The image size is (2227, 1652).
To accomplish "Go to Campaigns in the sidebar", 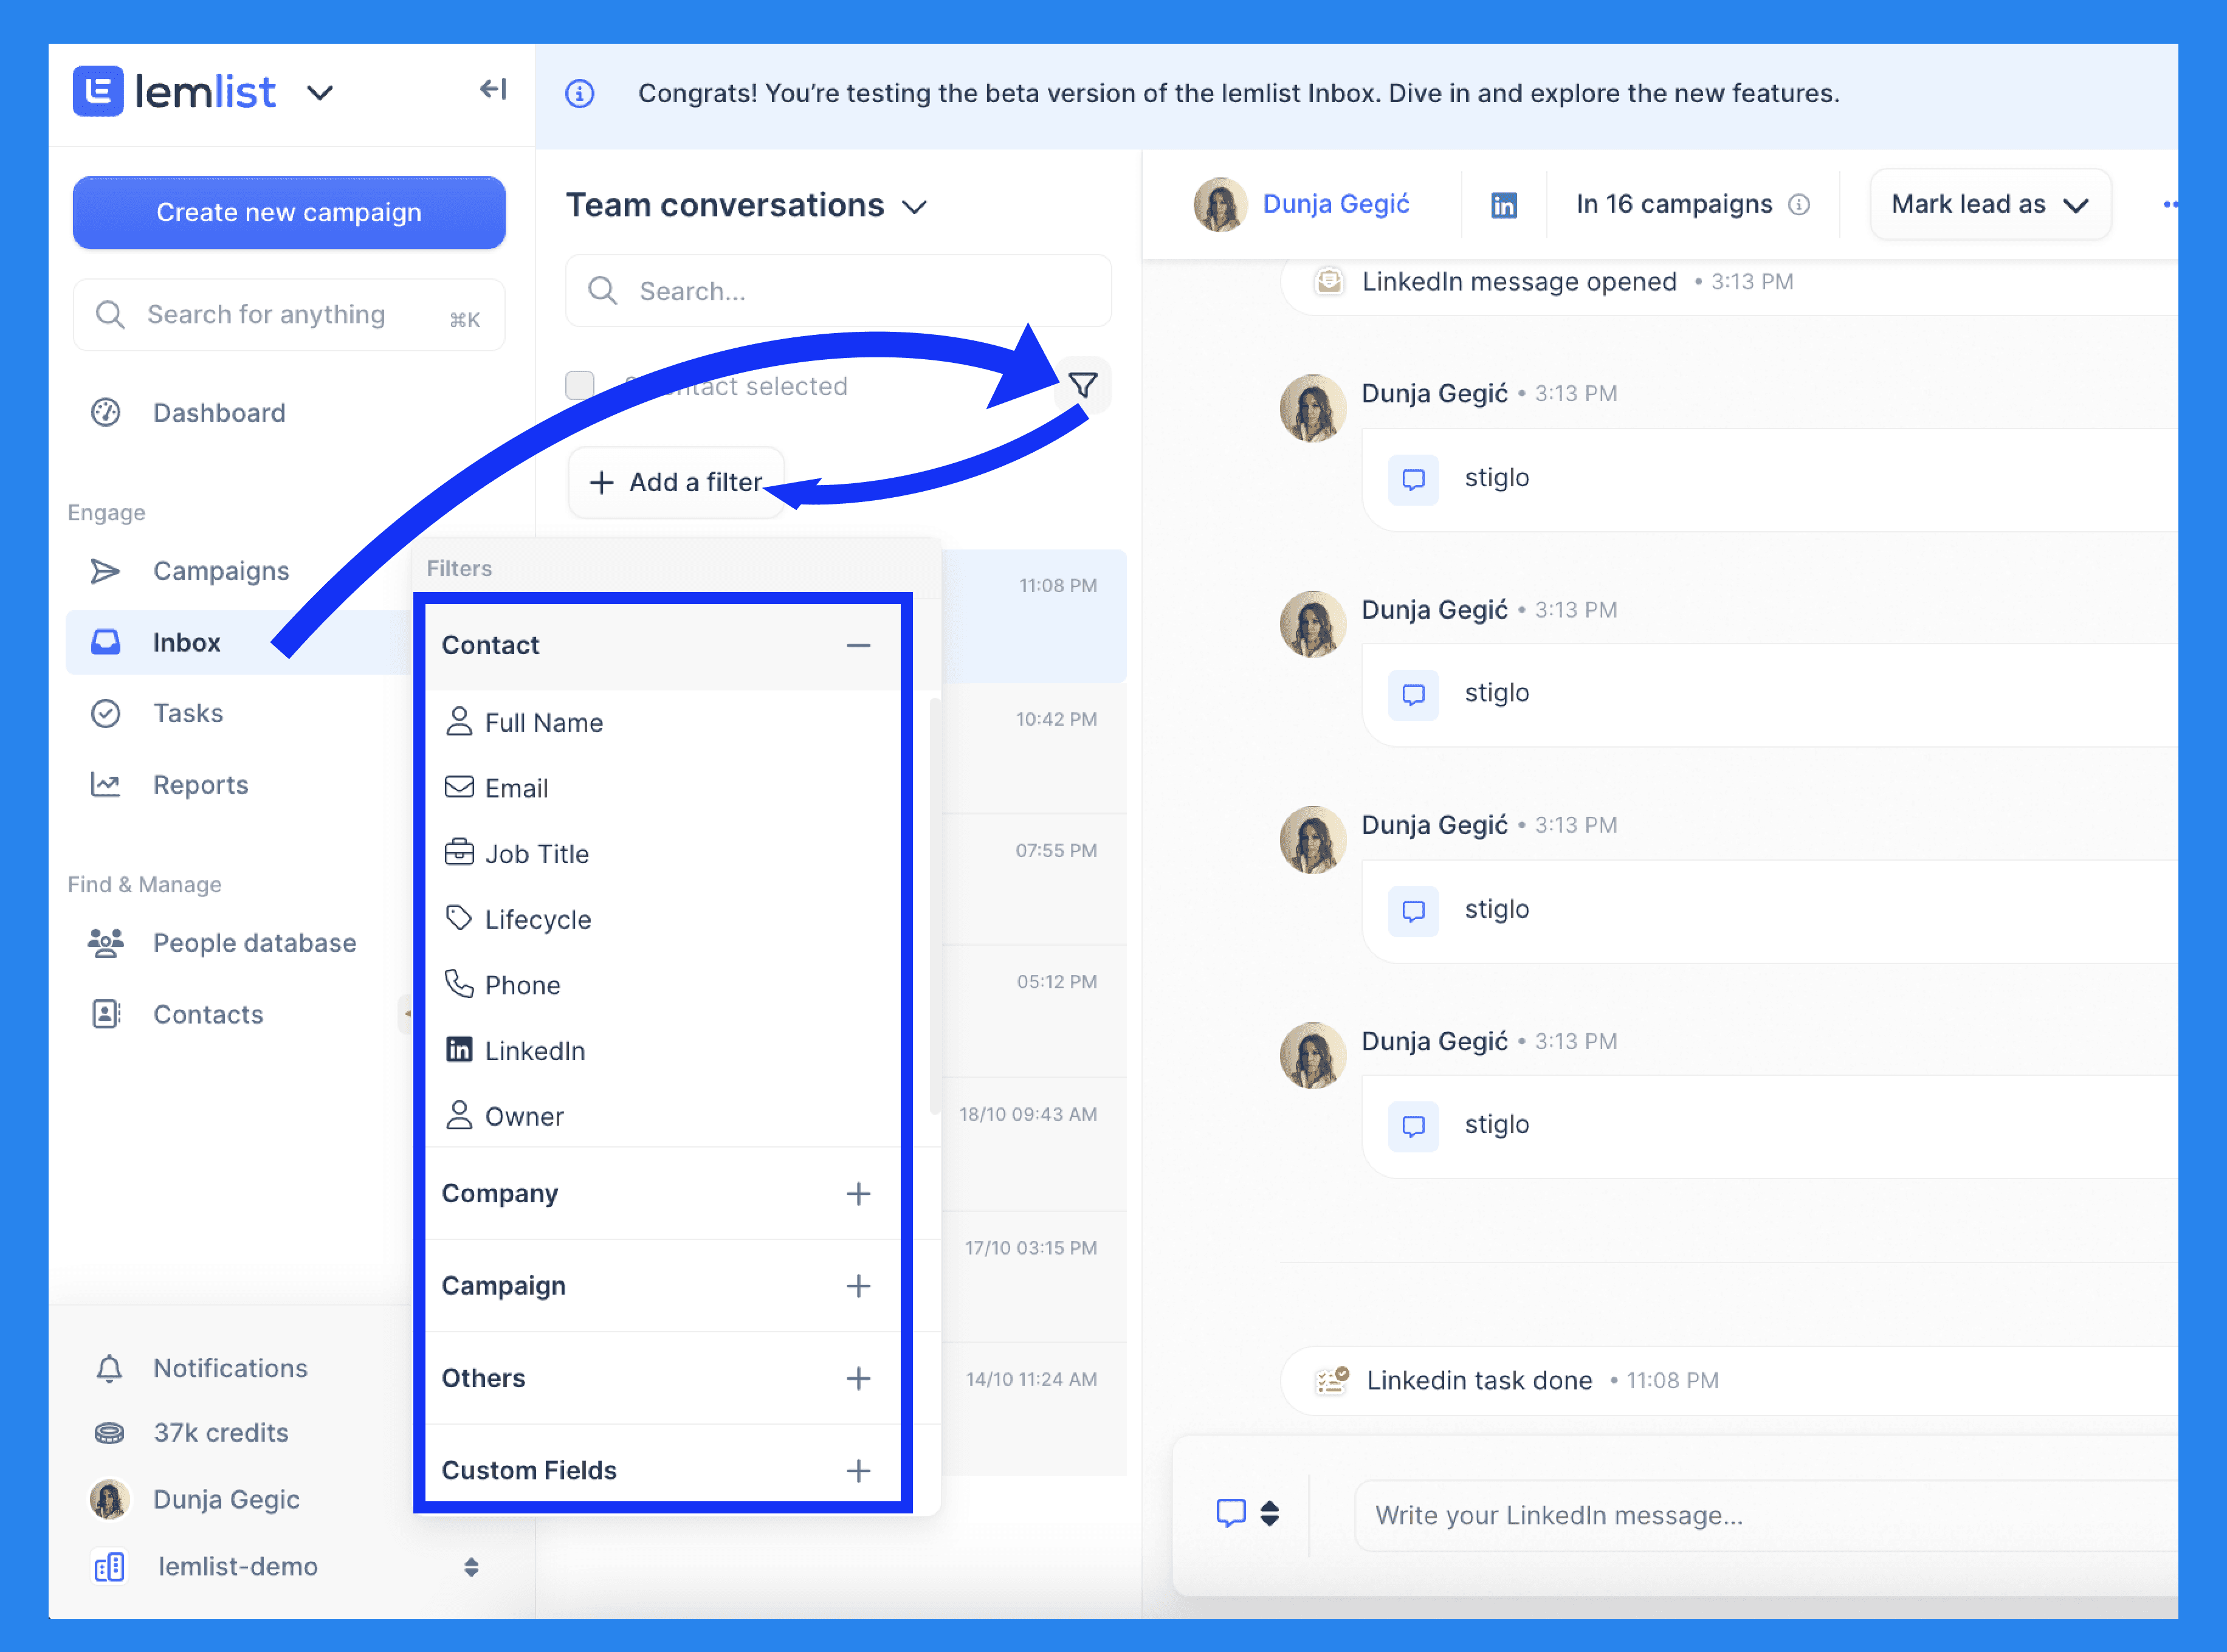I will coord(221,571).
